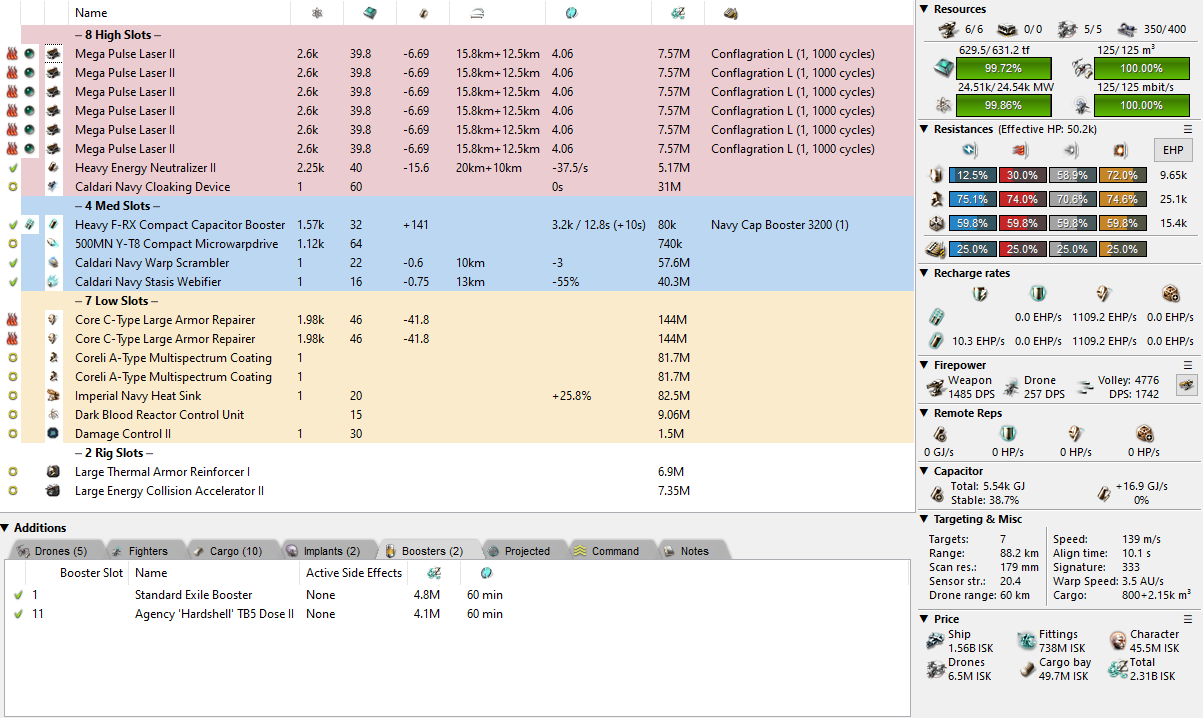
Task: Collapse the Firepower panel
Action: point(925,365)
